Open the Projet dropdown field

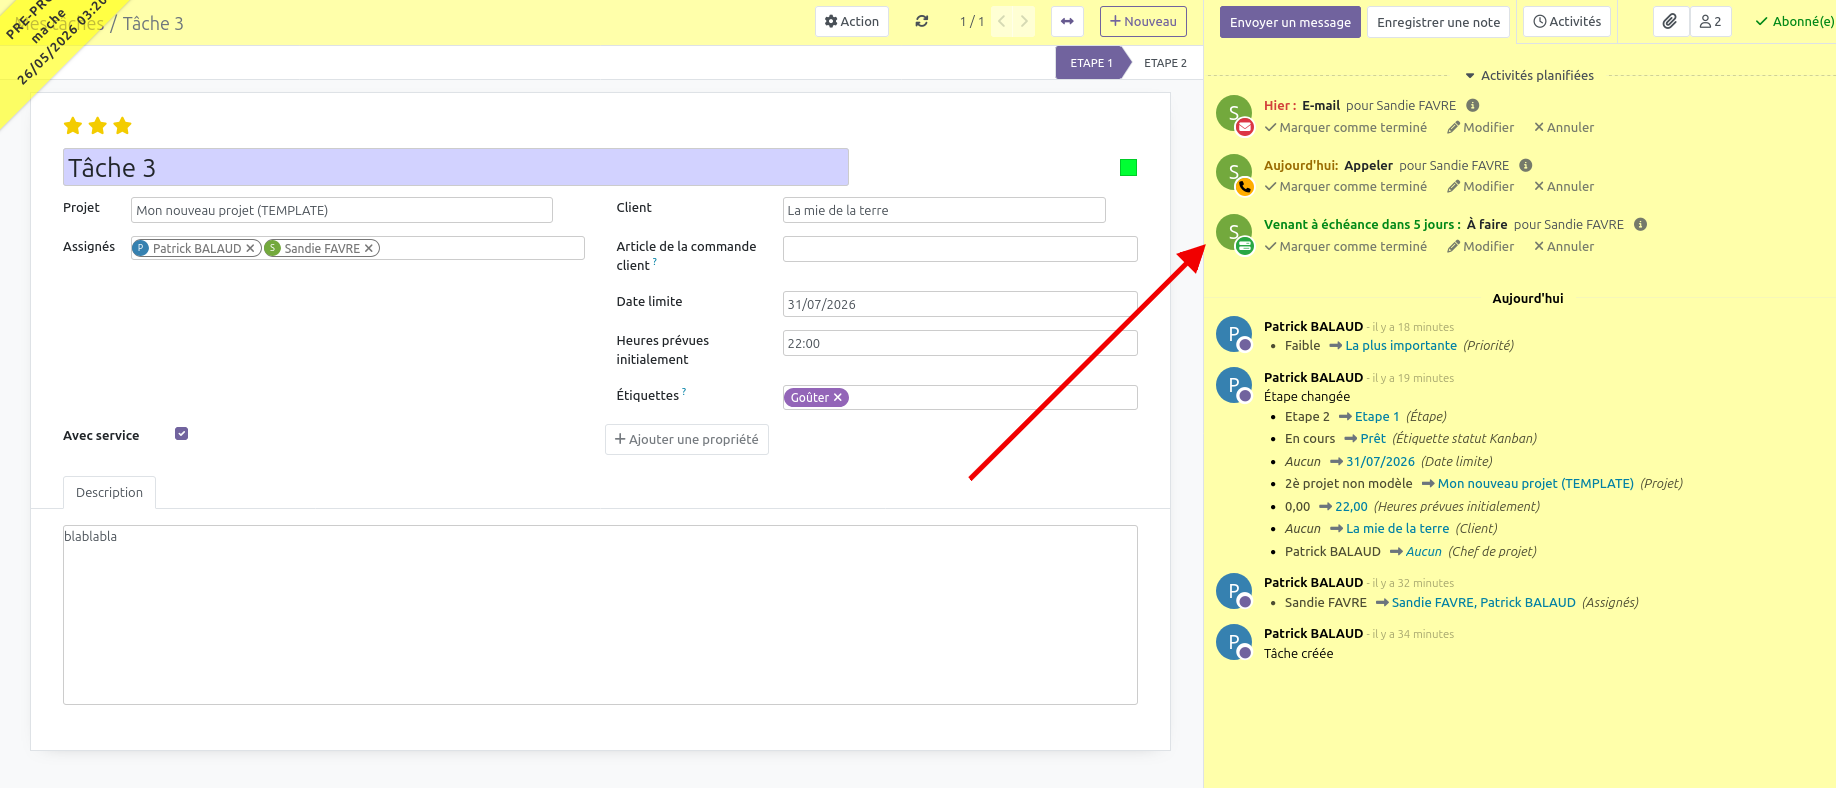tap(342, 210)
